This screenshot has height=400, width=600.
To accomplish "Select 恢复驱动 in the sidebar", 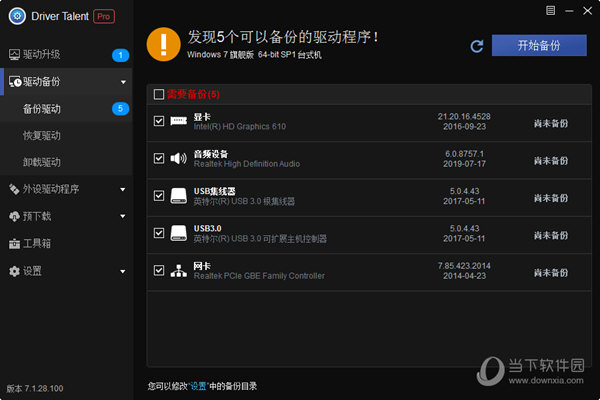I will pos(42,135).
